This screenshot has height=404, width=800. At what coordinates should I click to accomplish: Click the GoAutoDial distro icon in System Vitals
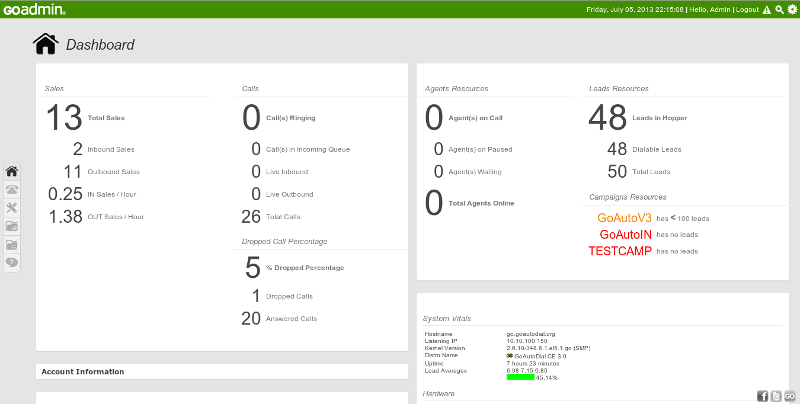tap(509, 356)
